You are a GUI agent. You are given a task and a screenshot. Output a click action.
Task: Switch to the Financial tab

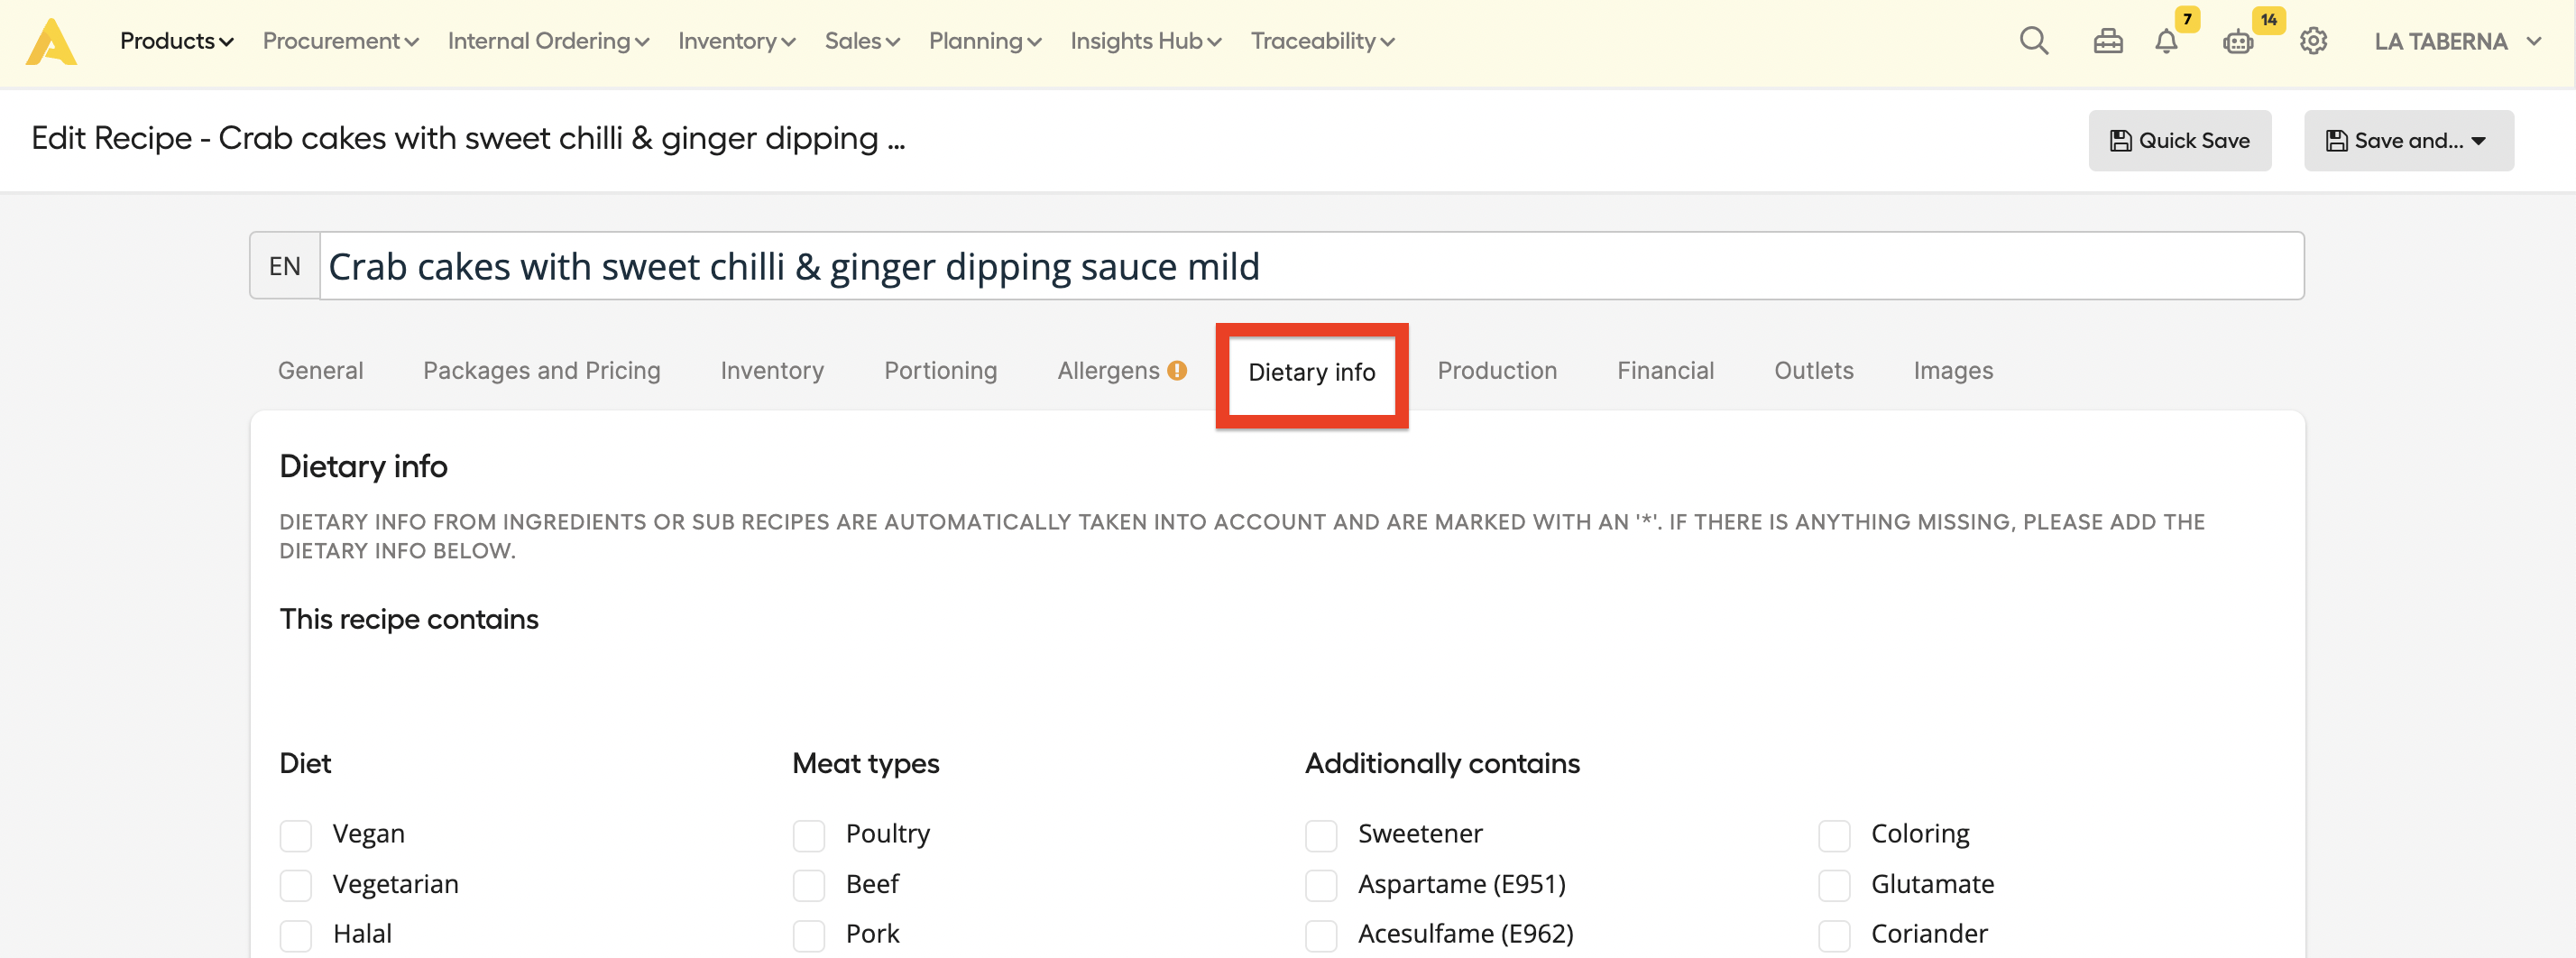(x=1665, y=370)
